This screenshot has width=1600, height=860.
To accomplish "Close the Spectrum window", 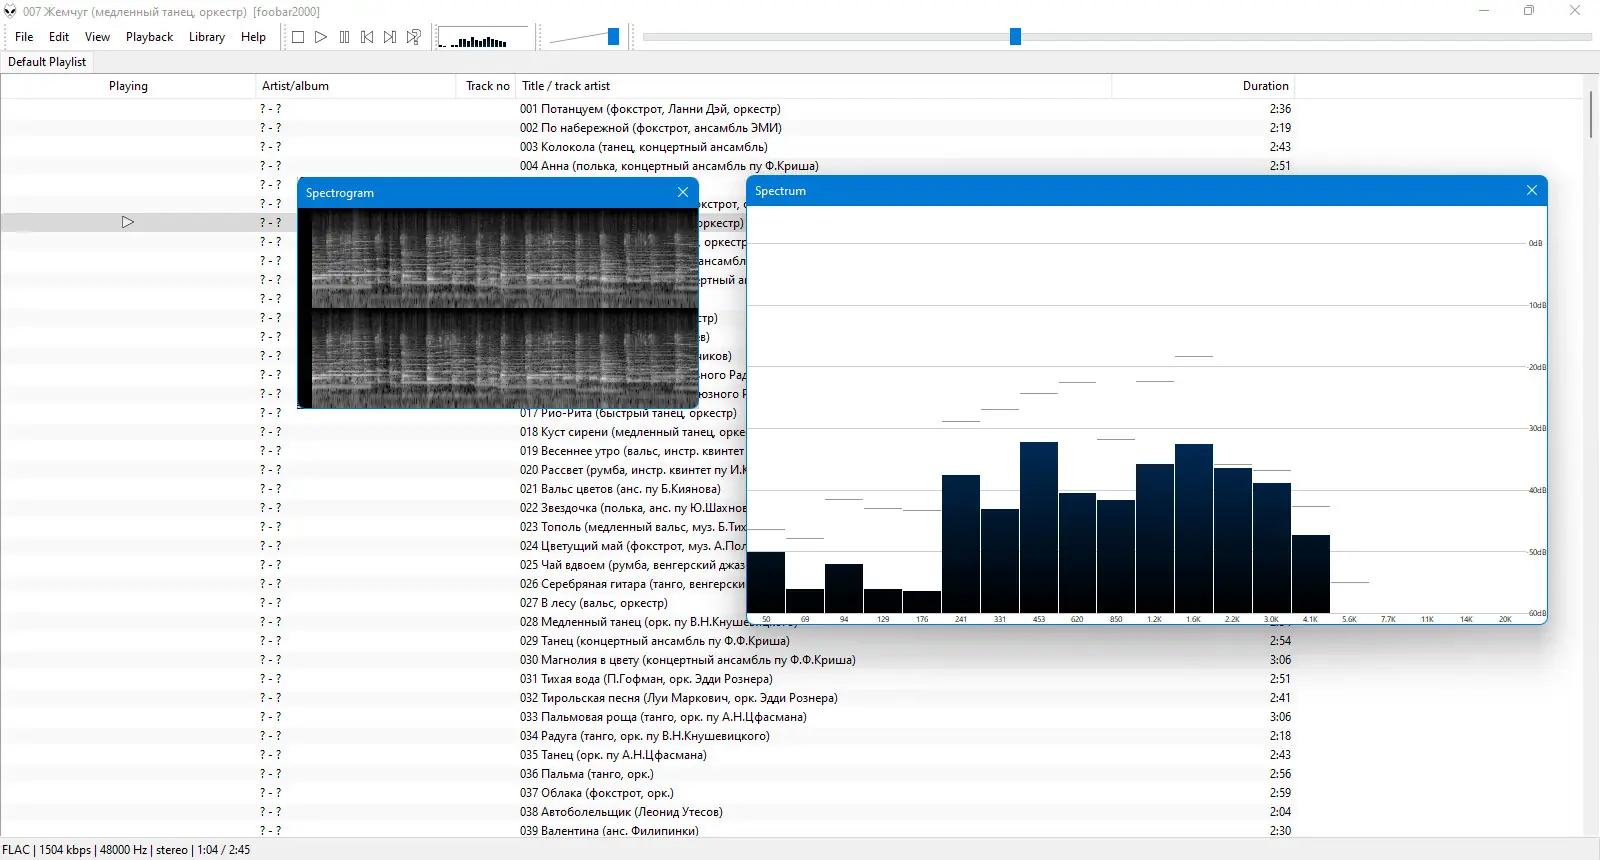I will [x=1532, y=190].
